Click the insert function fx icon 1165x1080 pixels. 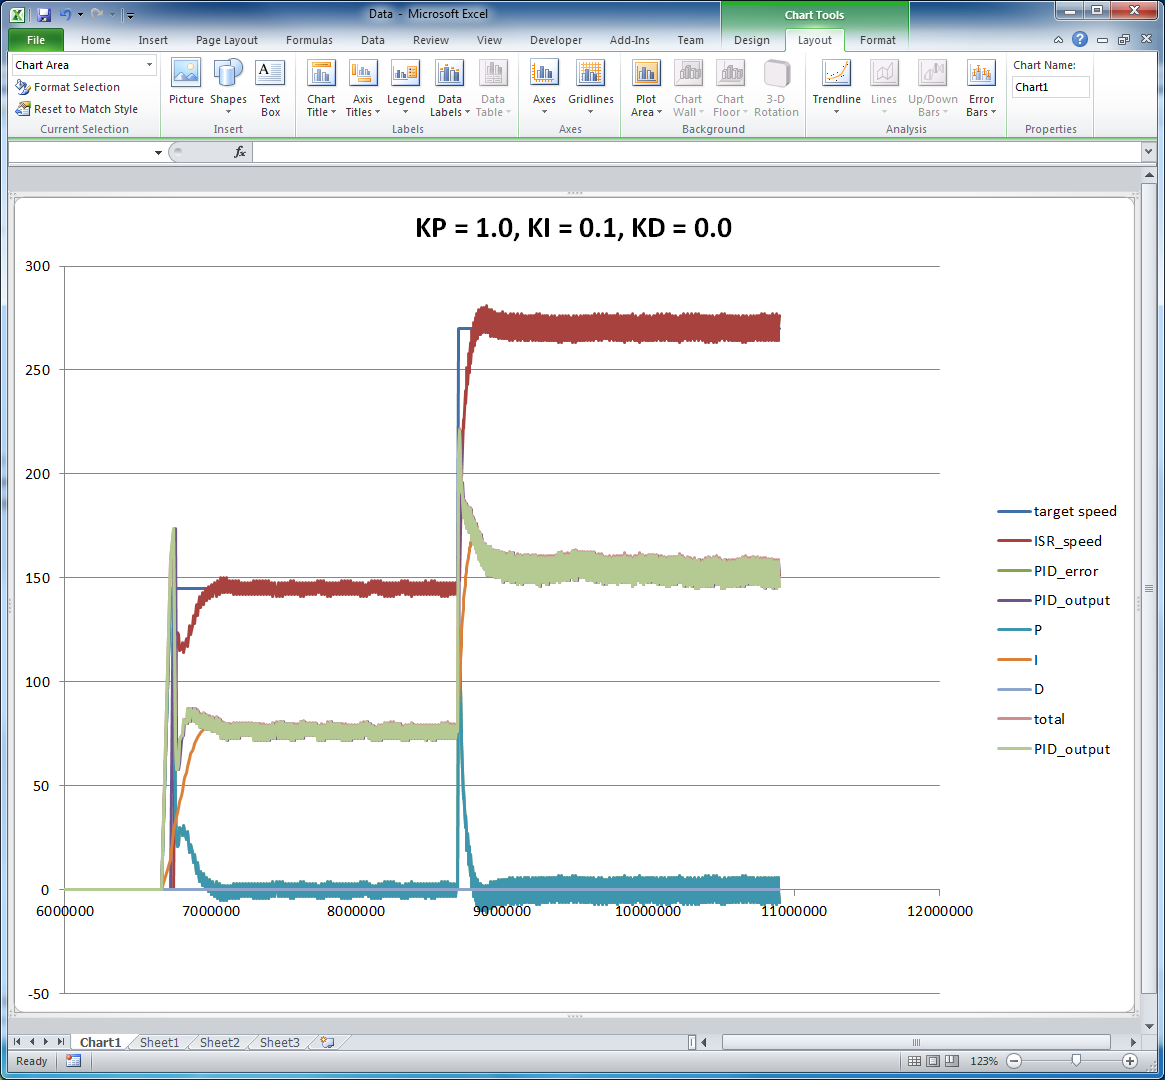click(x=240, y=152)
